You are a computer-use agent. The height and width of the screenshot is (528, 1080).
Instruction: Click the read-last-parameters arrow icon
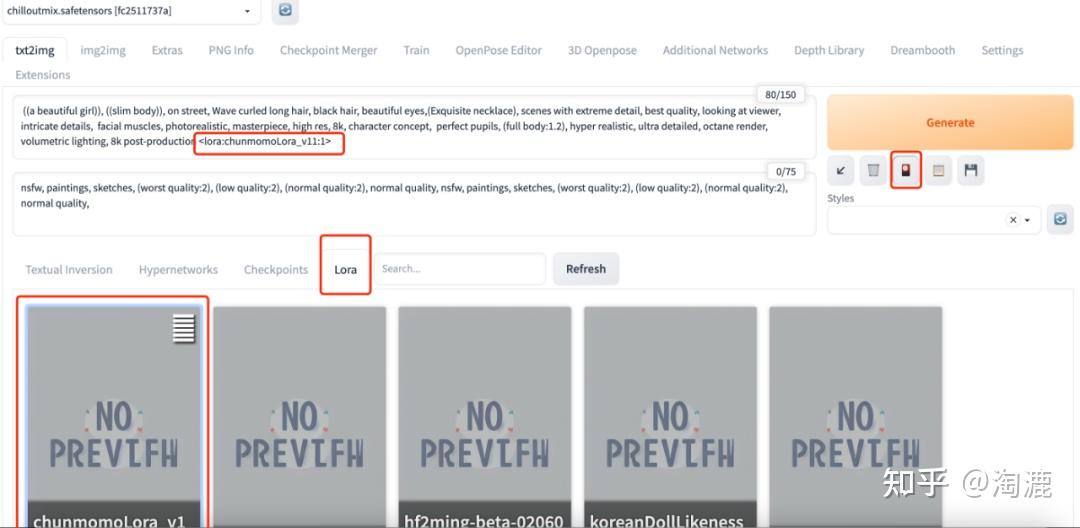coord(840,170)
